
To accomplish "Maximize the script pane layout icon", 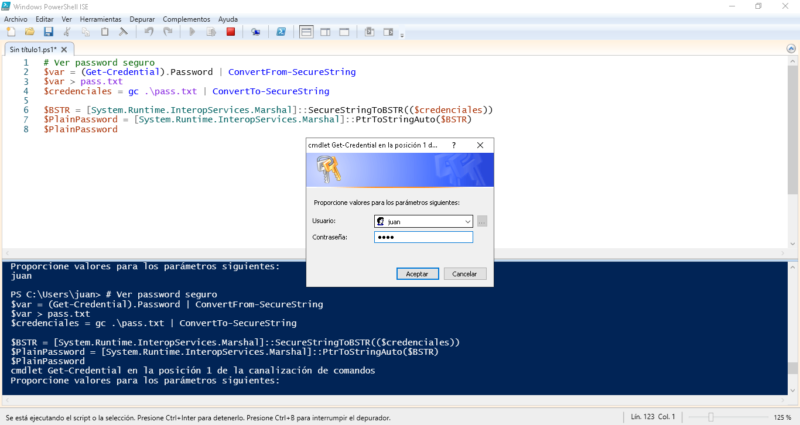I will point(344,32).
